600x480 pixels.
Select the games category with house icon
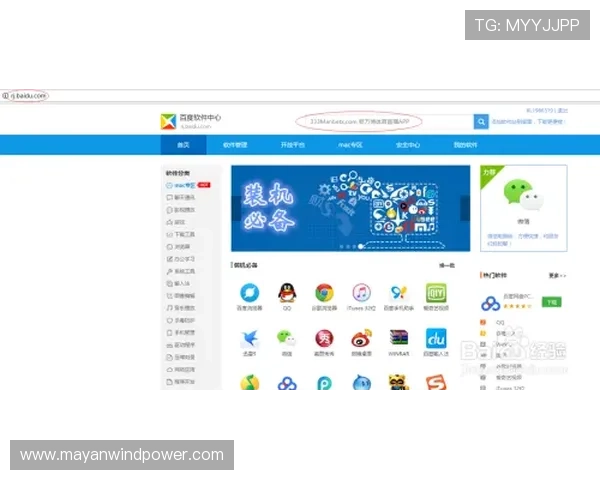point(176,222)
